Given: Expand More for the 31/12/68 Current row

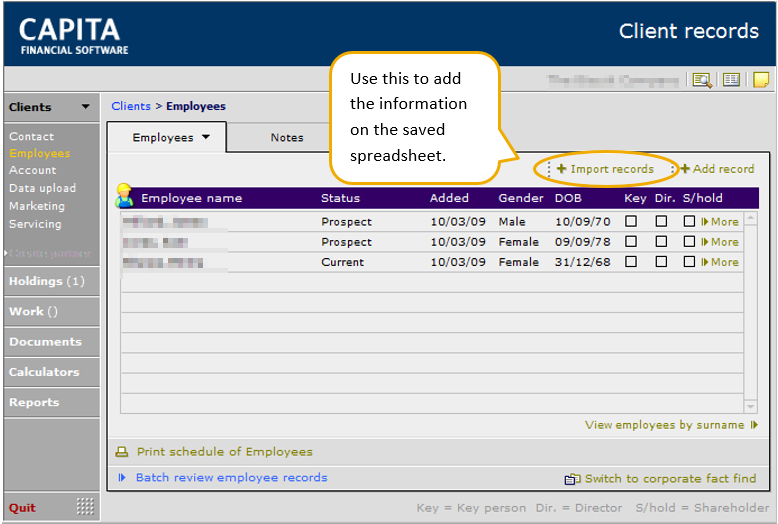Looking at the screenshot, I should [x=720, y=262].
